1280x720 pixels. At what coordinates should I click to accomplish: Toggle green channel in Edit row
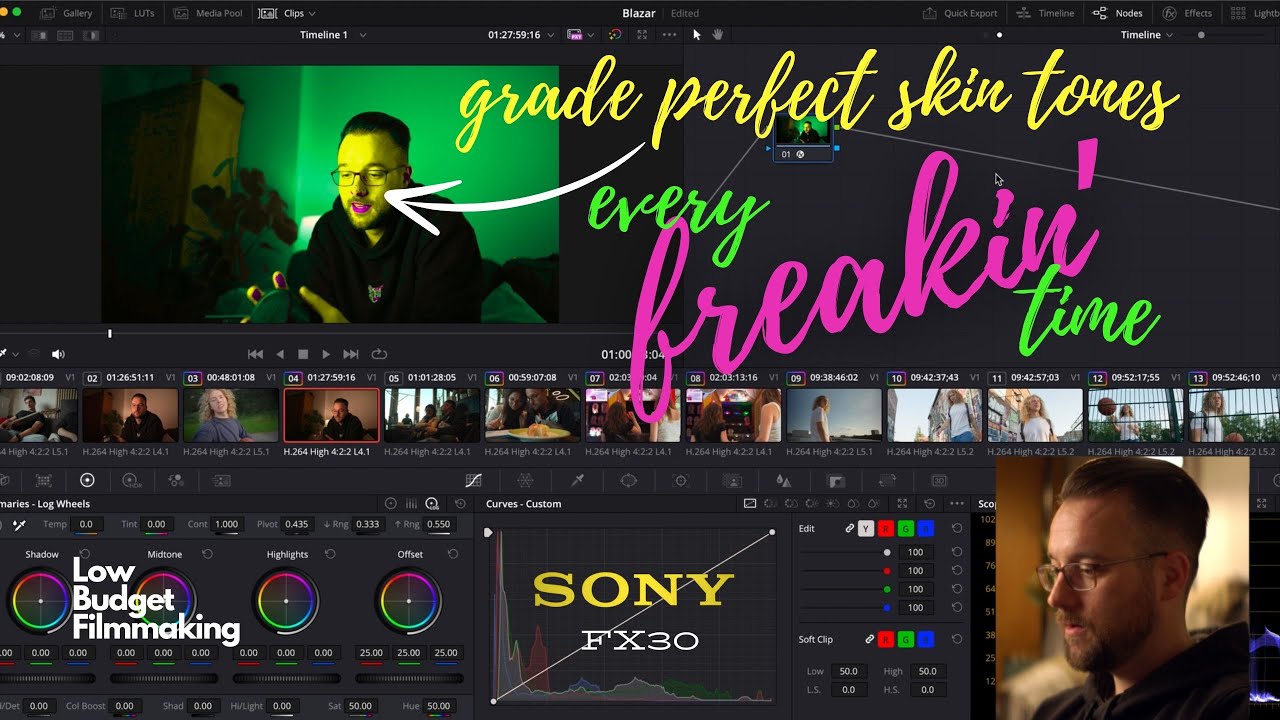[905, 528]
